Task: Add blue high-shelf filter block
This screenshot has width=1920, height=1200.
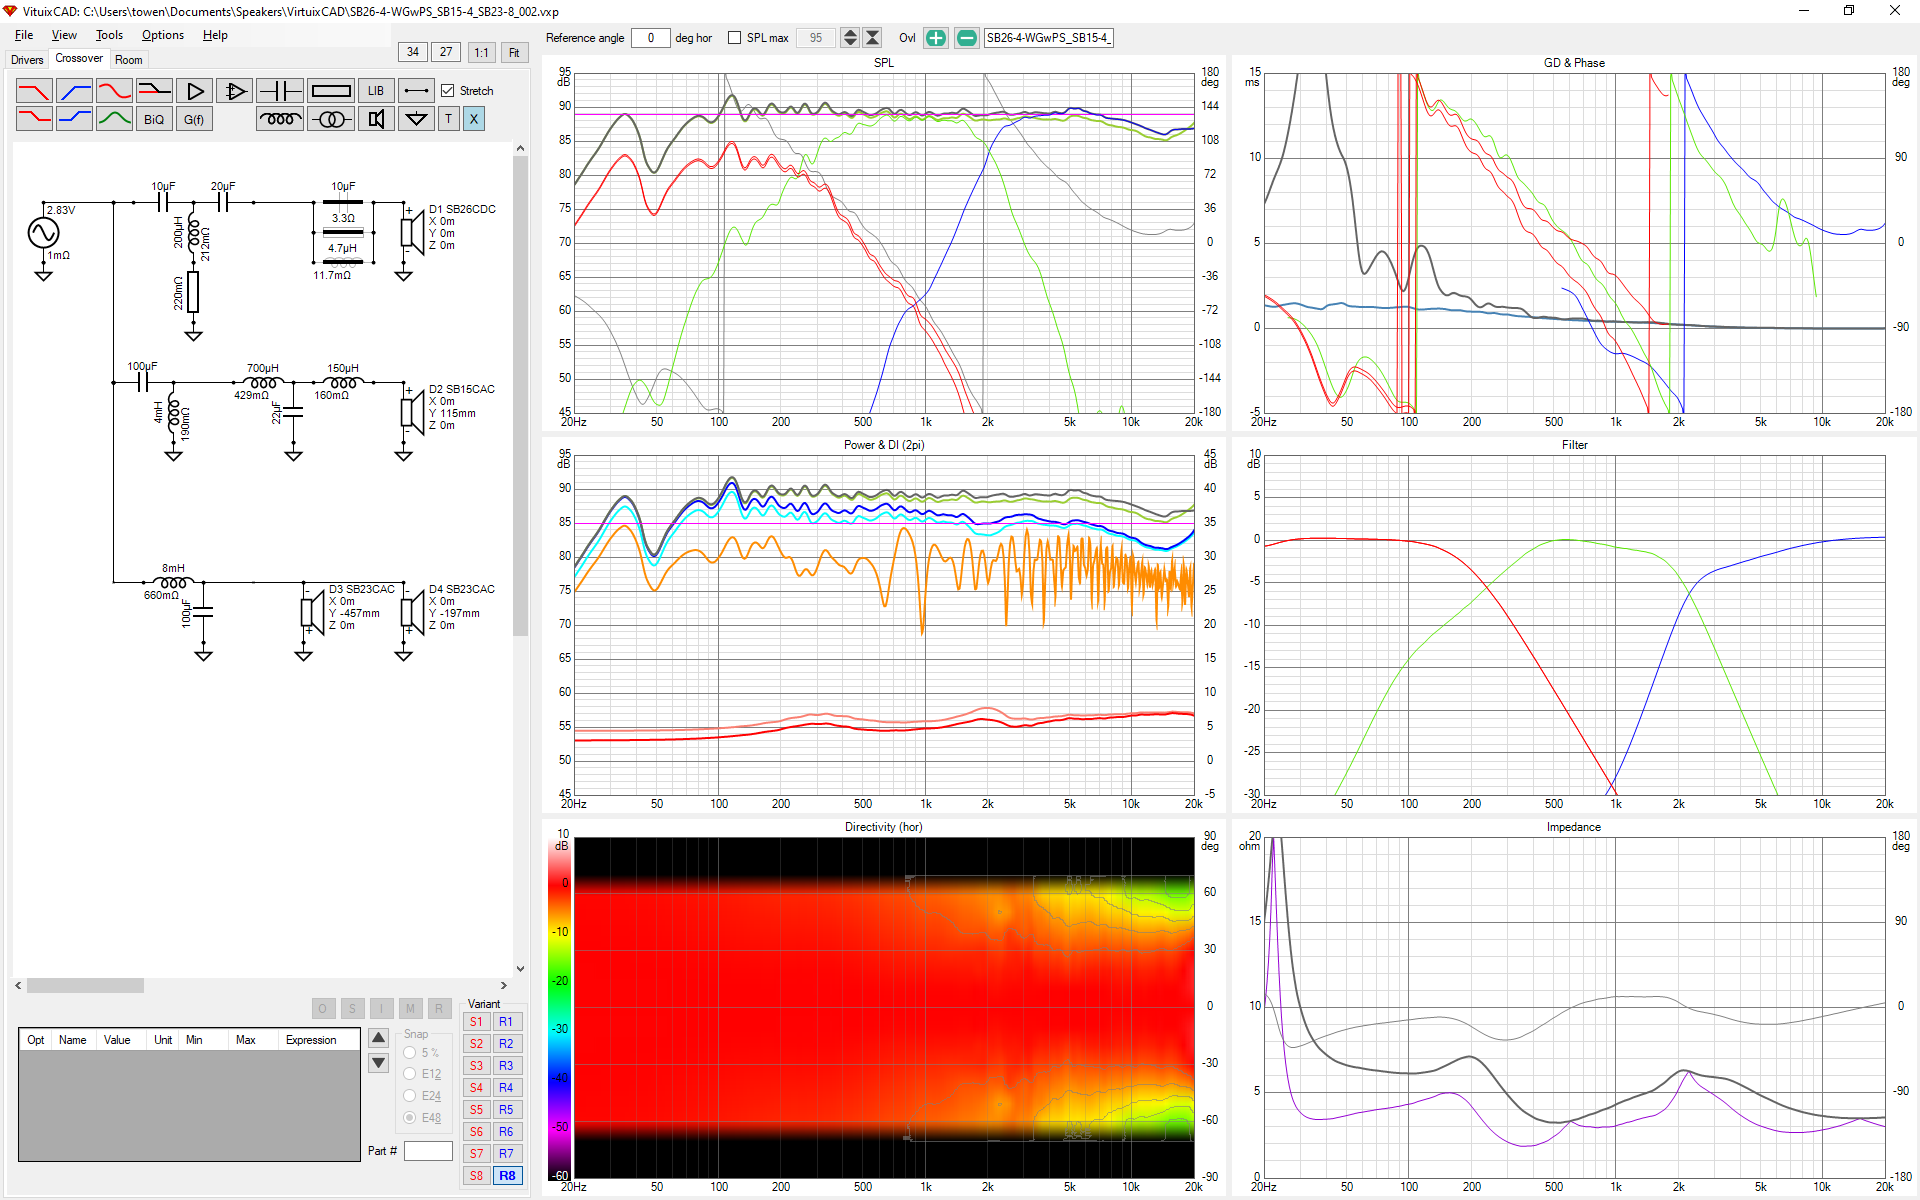Action: pyautogui.click(x=74, y=119)
